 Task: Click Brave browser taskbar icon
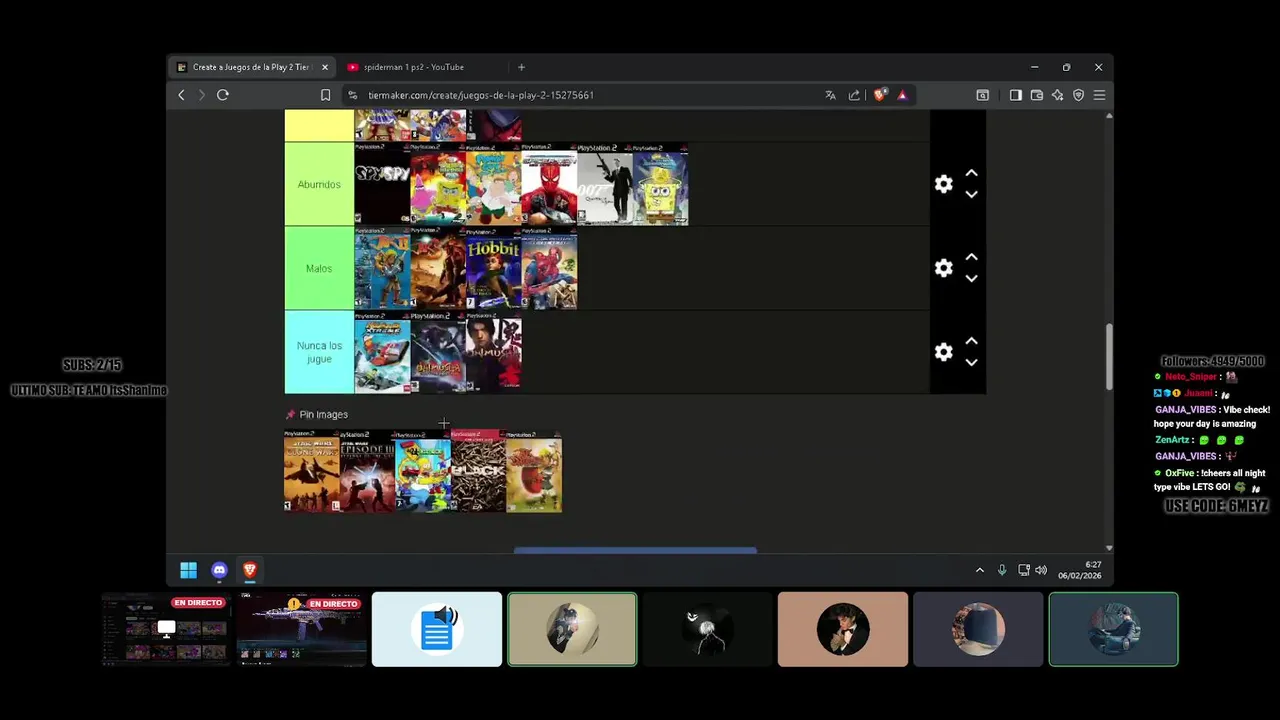click(x=250, y=570)
